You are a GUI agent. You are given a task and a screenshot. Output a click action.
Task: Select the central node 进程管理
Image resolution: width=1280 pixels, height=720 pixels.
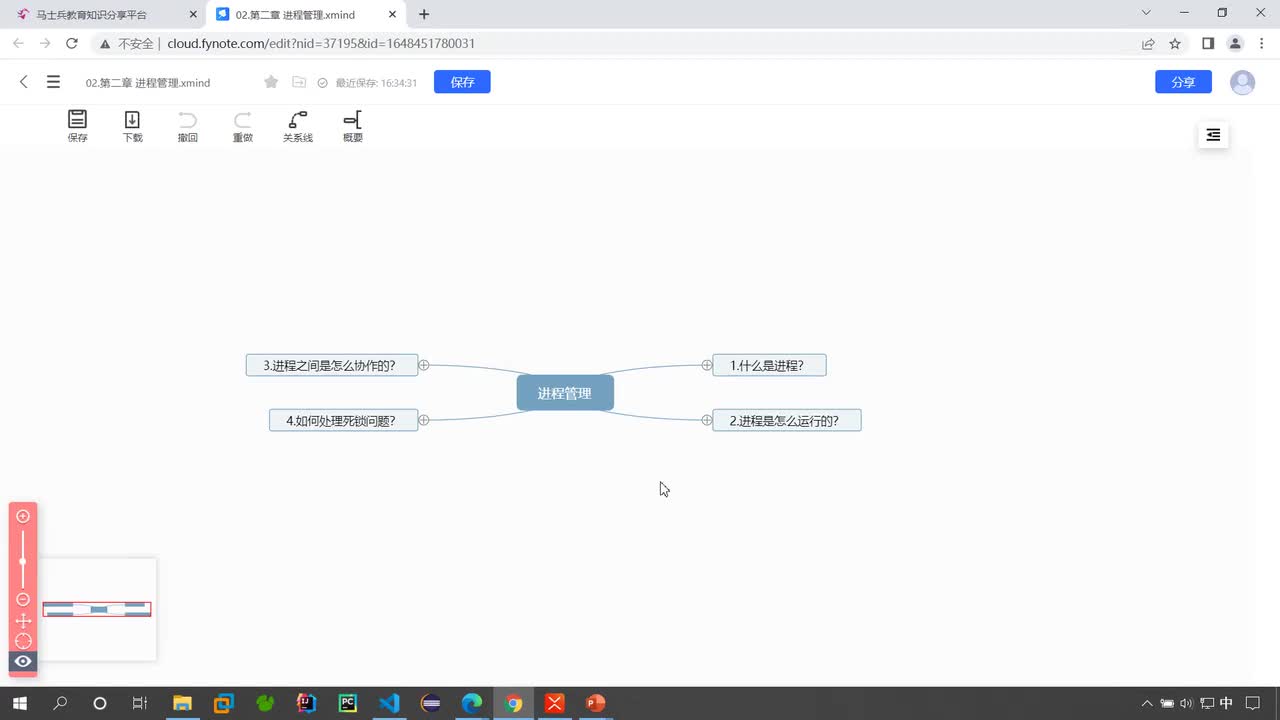click(565, 393)
